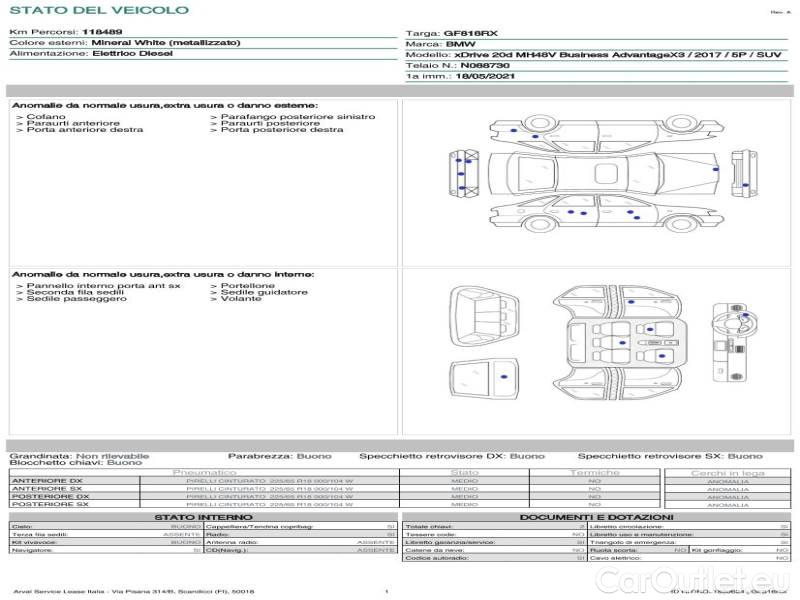Click the STATO INTERNO section header
The height and width of the screenshot is (600, 800).
203,517
